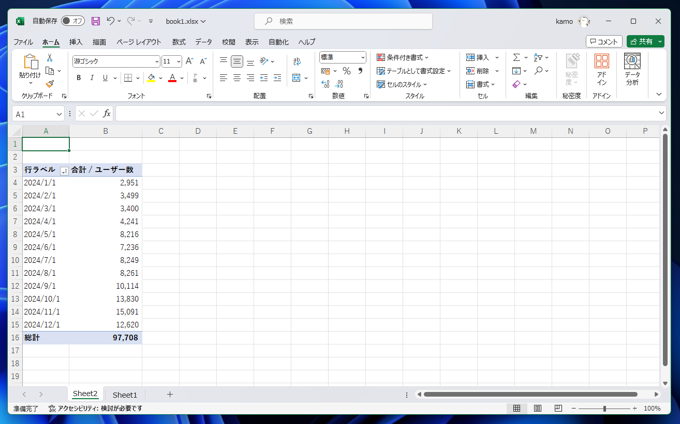This screenshot has height=424, width=680.
Task: Toggle middle vertical alignment
Action: (237, 62)
